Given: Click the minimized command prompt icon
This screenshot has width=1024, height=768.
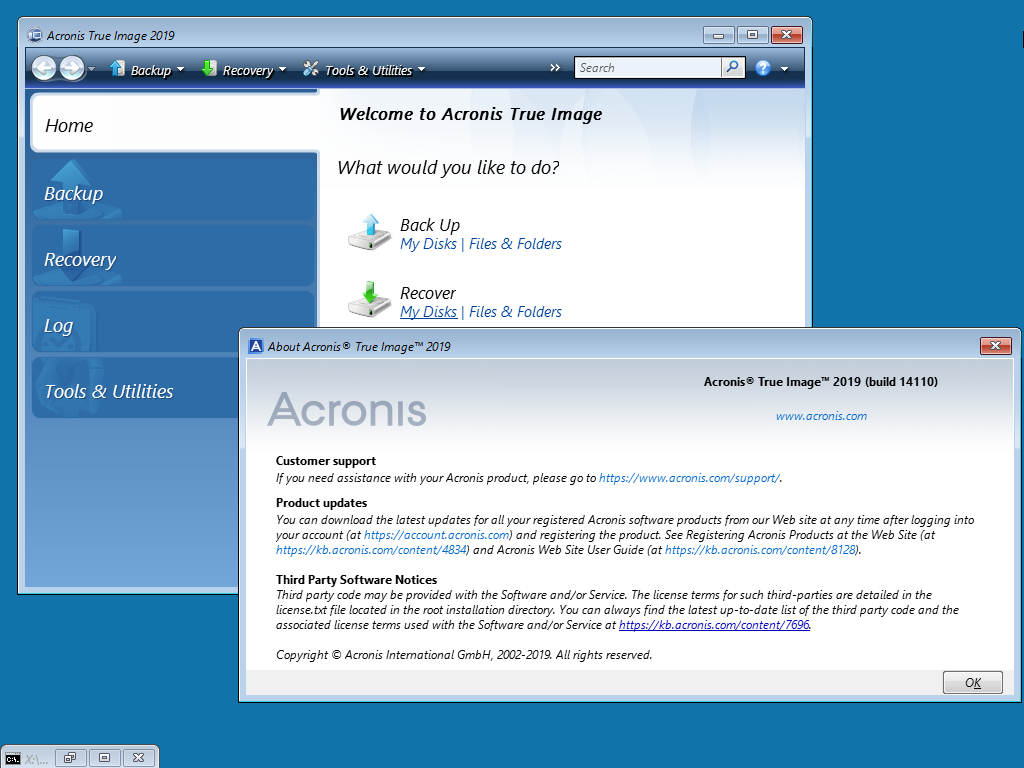Looking at the screenshot, I should [x=12, y=758].
